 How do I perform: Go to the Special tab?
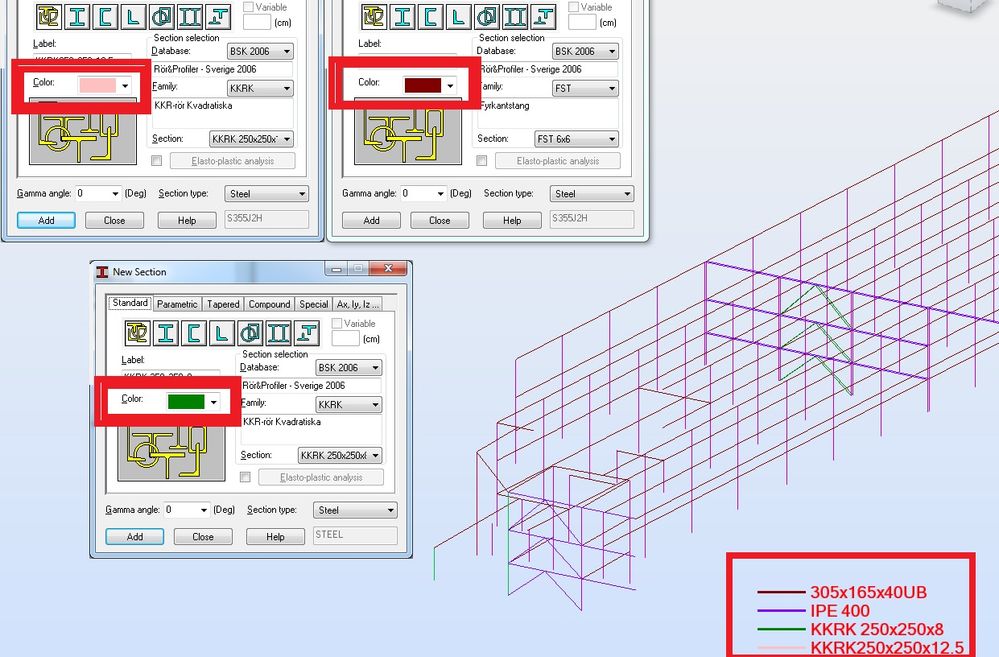pyautogui.click(x=313, y=304)
